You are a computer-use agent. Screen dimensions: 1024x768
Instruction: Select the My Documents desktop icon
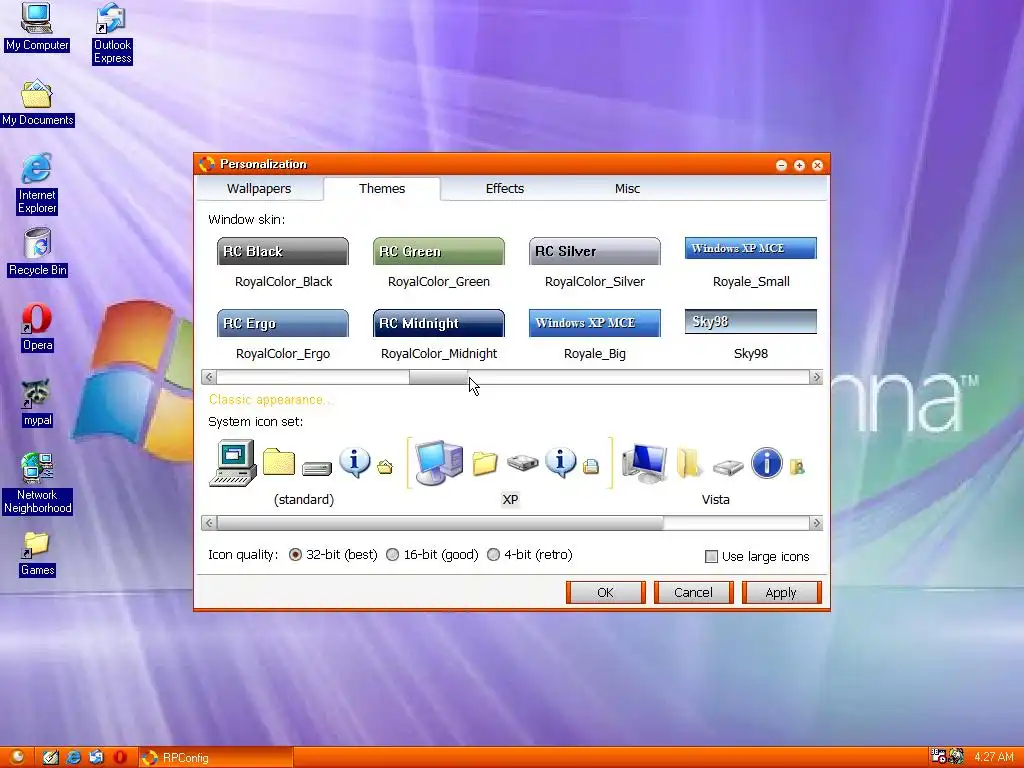37,103
